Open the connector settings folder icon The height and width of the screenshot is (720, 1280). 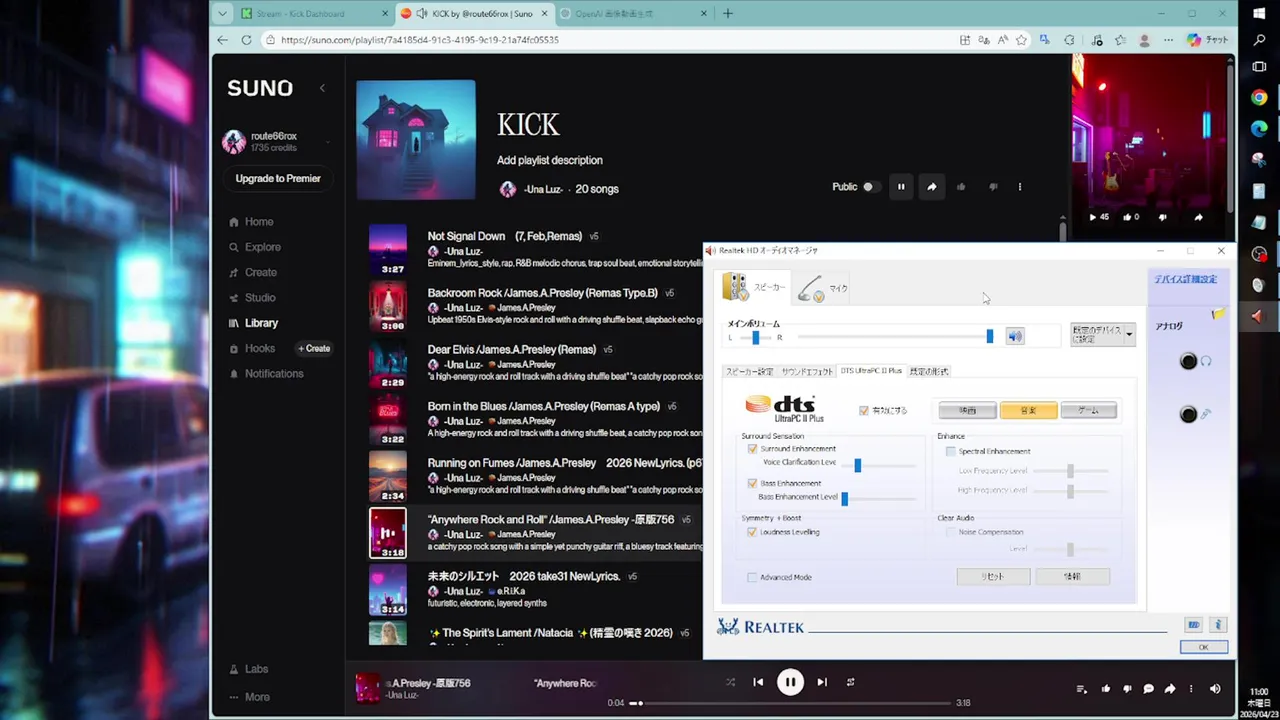[x=1218, y=315]
